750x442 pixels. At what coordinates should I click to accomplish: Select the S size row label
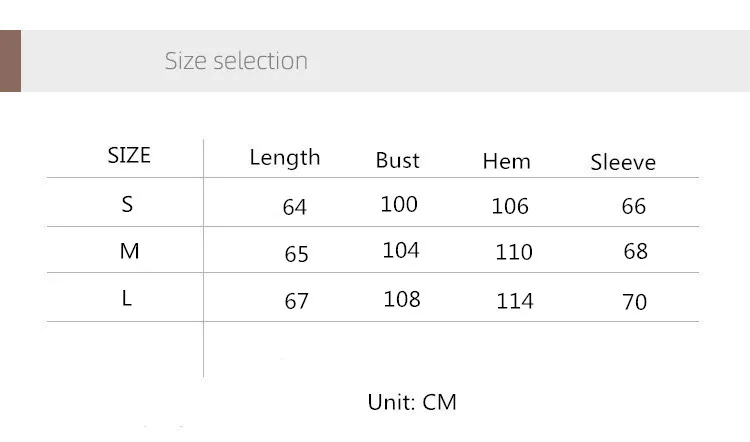[x=127, y=204]
